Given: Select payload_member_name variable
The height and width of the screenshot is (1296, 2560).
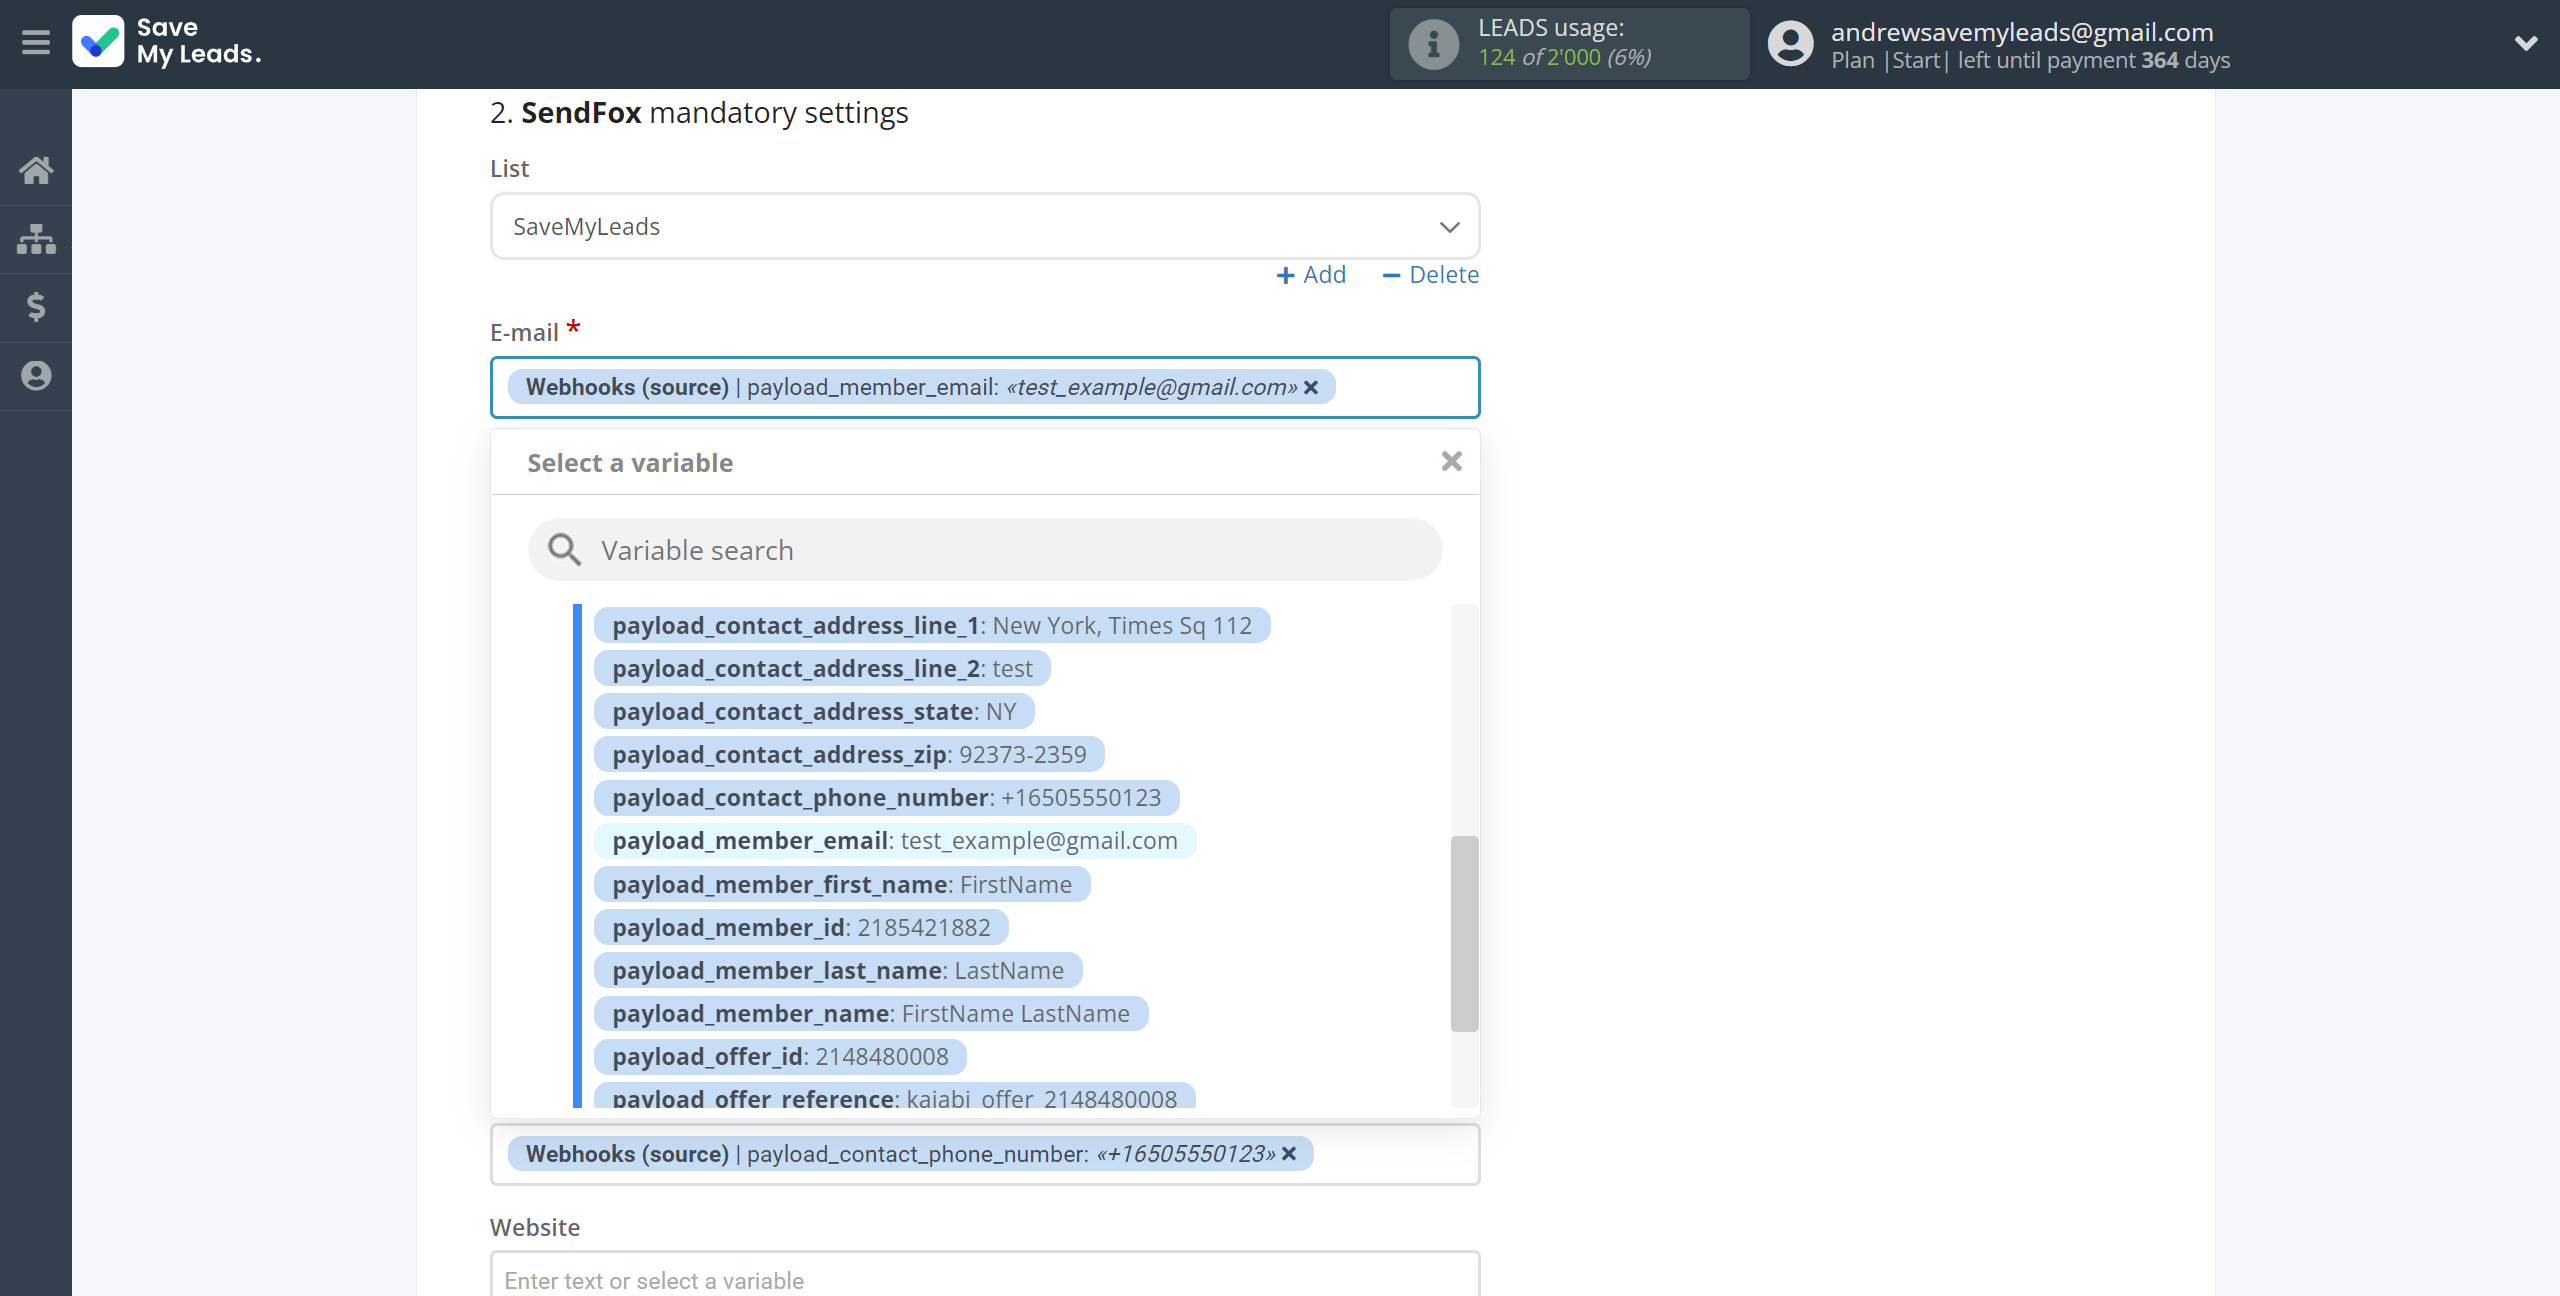Looking at the screenshot, I should [871, 1014].
